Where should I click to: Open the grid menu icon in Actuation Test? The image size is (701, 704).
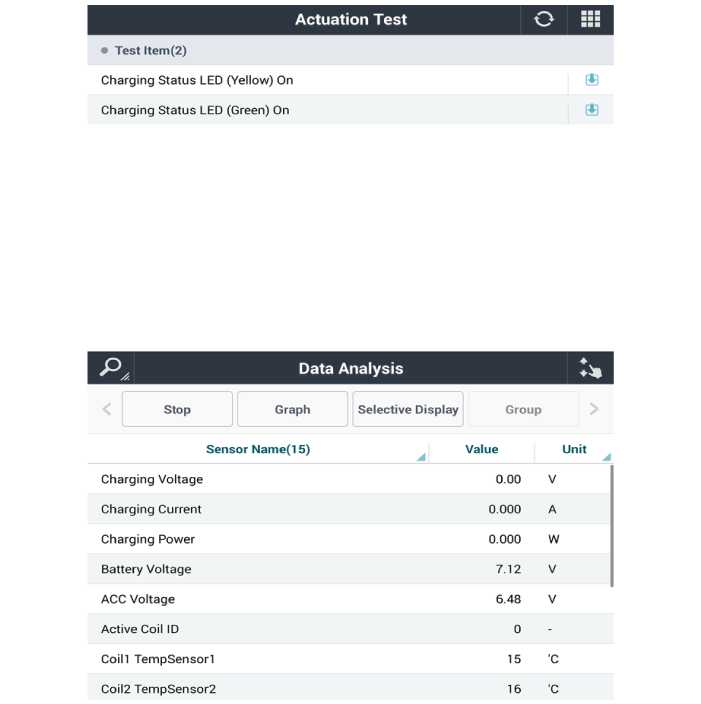coord(590,19)
